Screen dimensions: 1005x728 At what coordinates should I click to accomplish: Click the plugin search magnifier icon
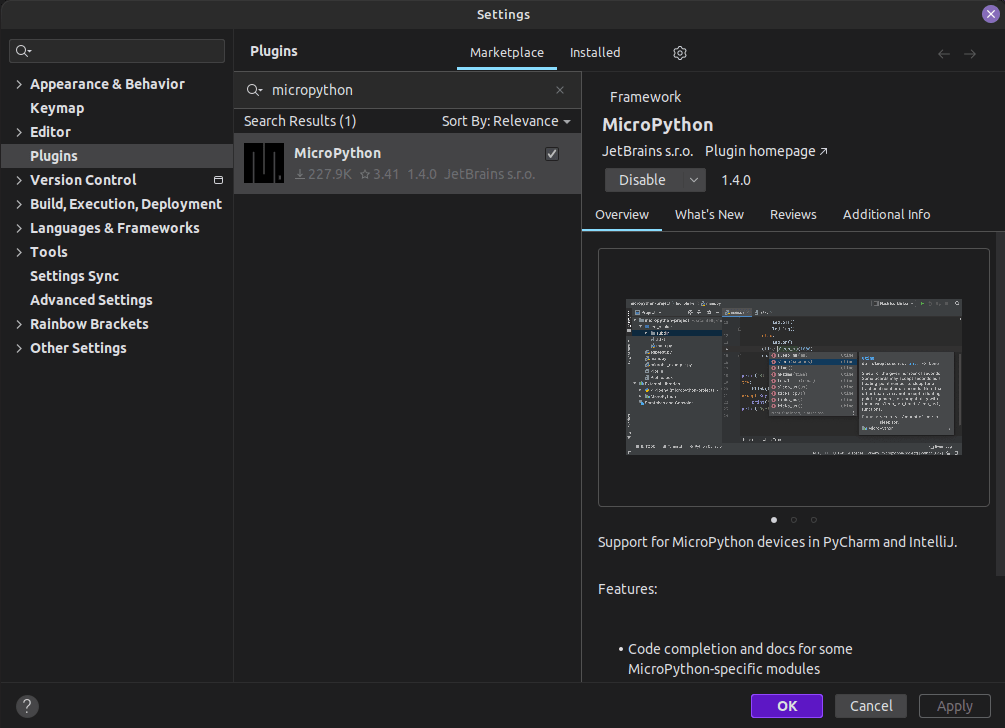[x=254, y=90]
